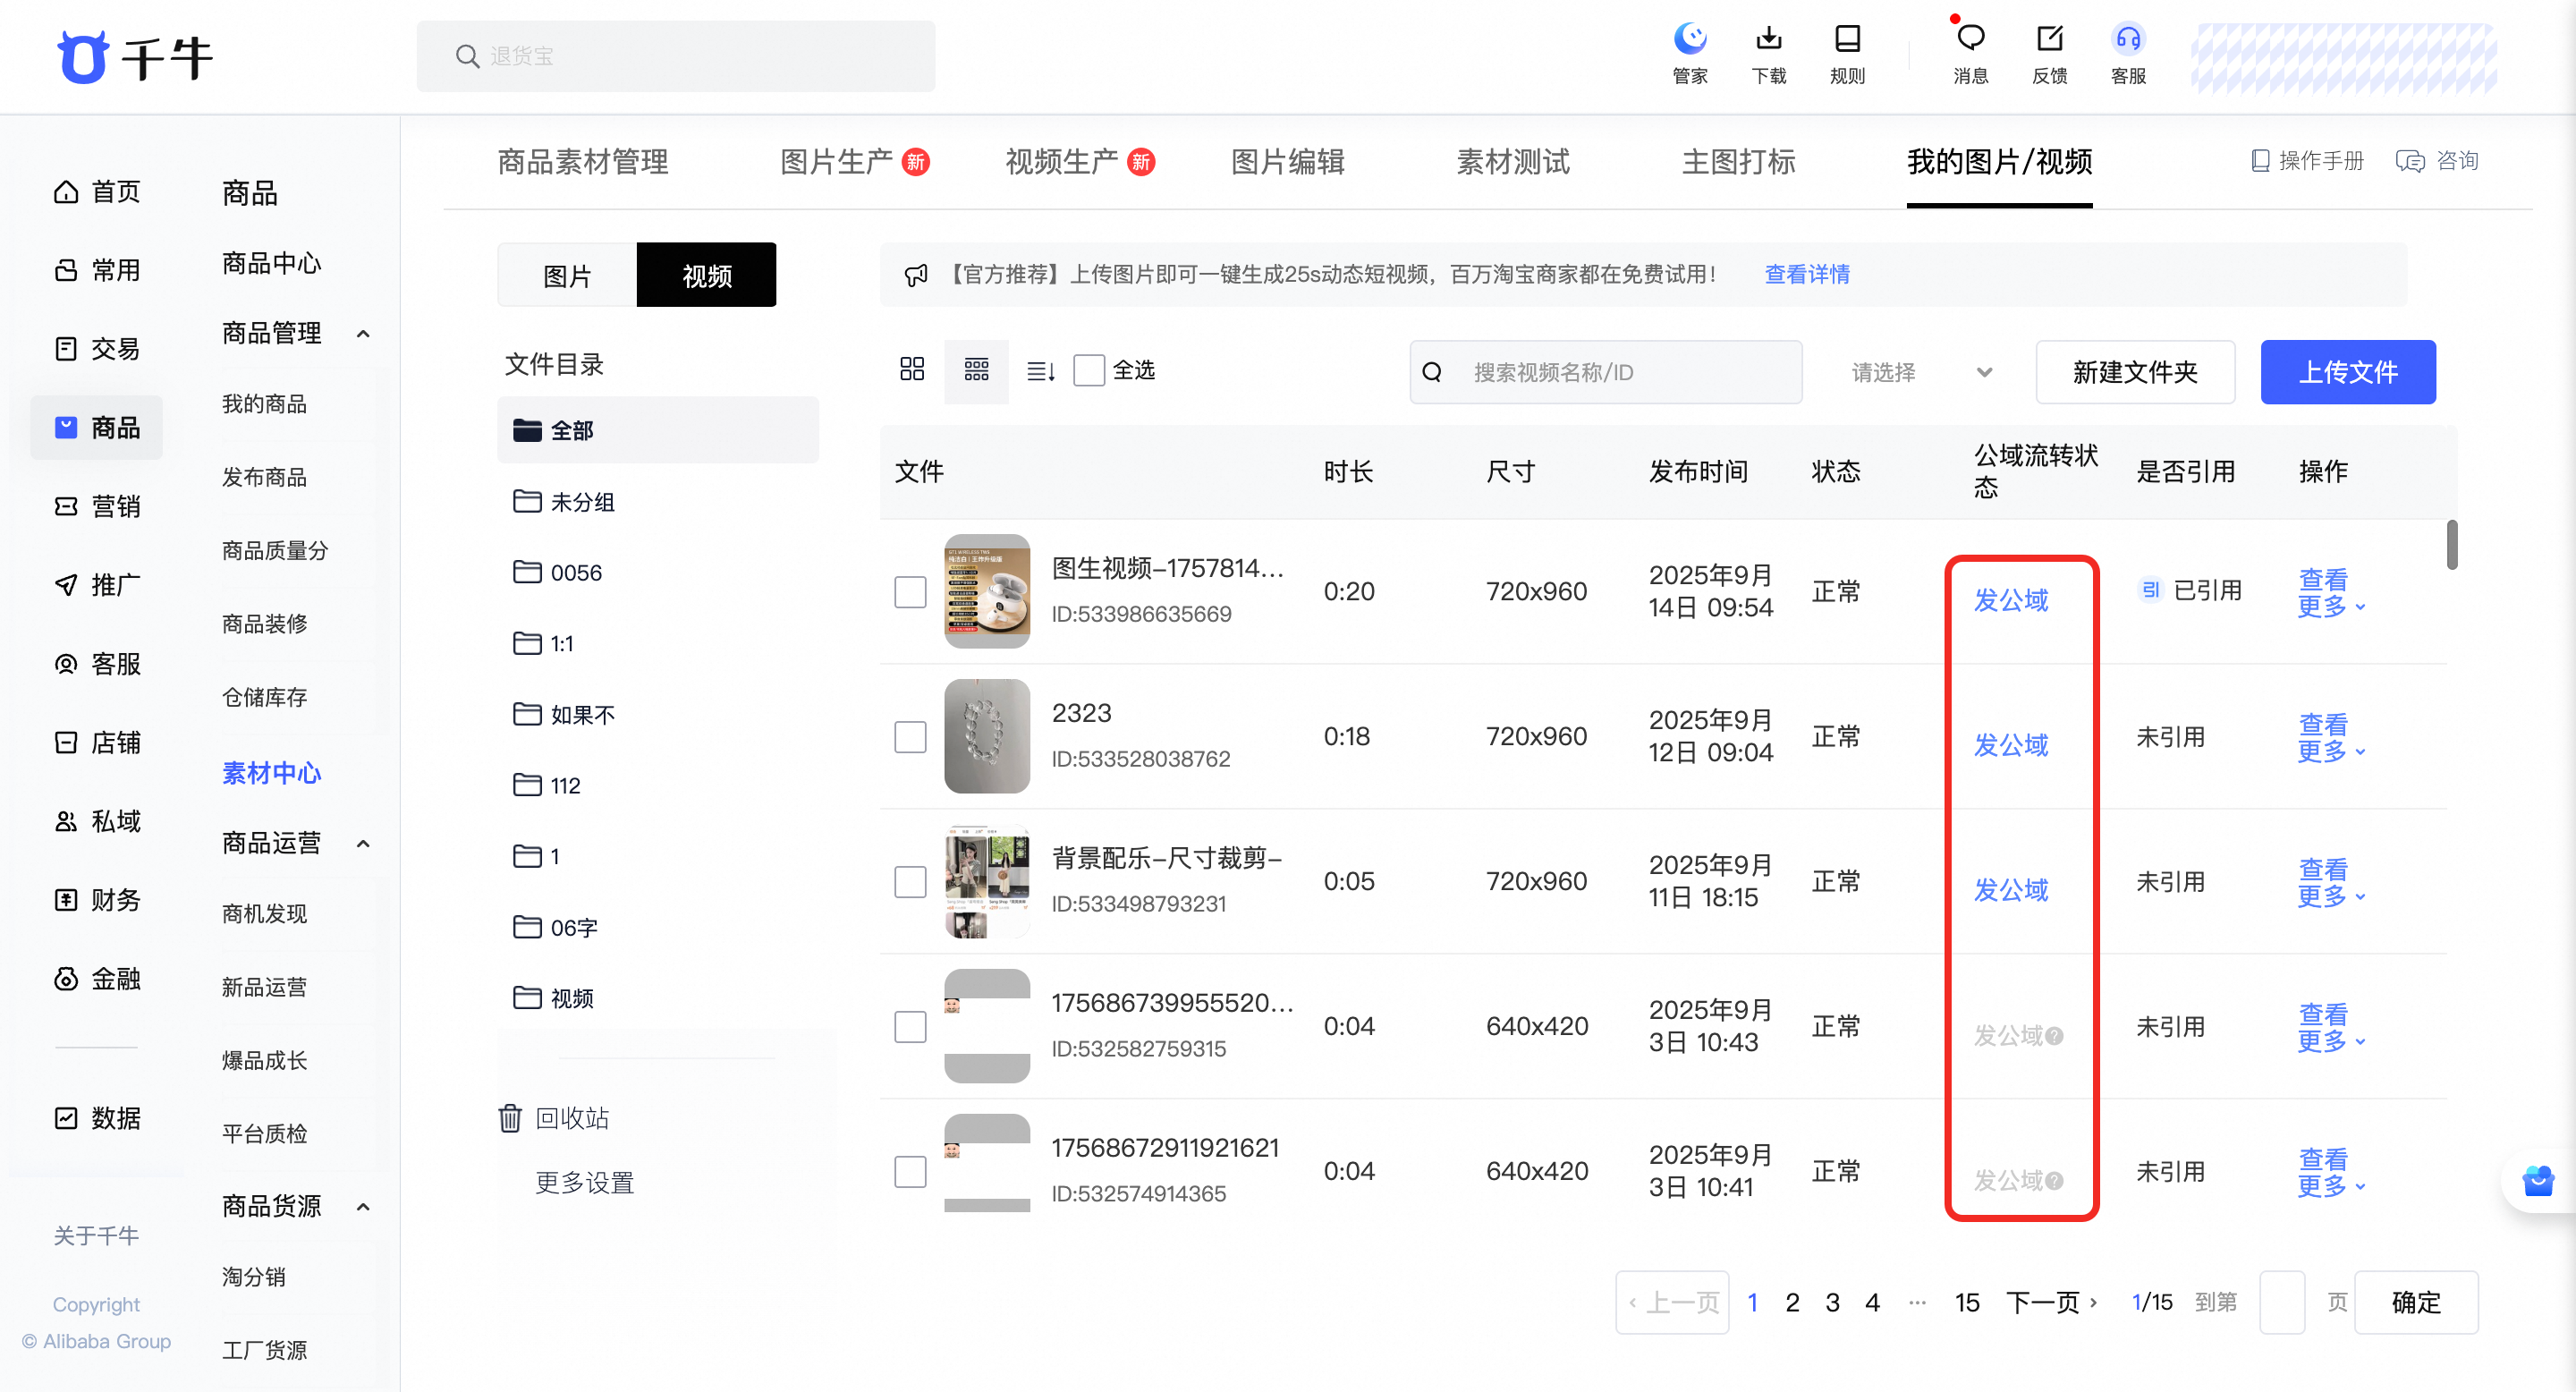Open the 操作手册 manual
Image resolution: width=2576 pixels, height=1392 pixels.
(x=2307, y=161)
